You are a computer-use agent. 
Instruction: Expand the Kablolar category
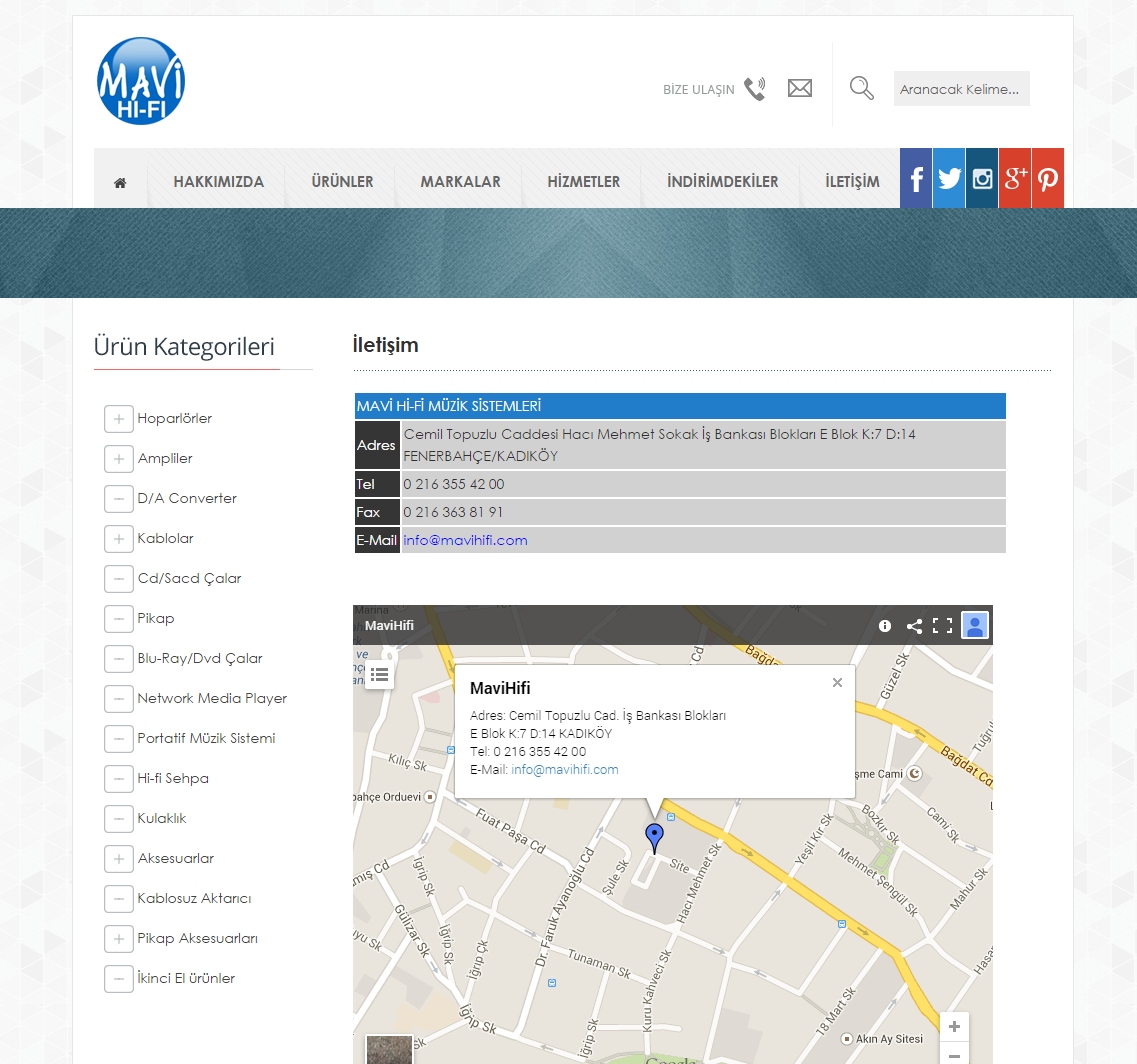(119, 538)
